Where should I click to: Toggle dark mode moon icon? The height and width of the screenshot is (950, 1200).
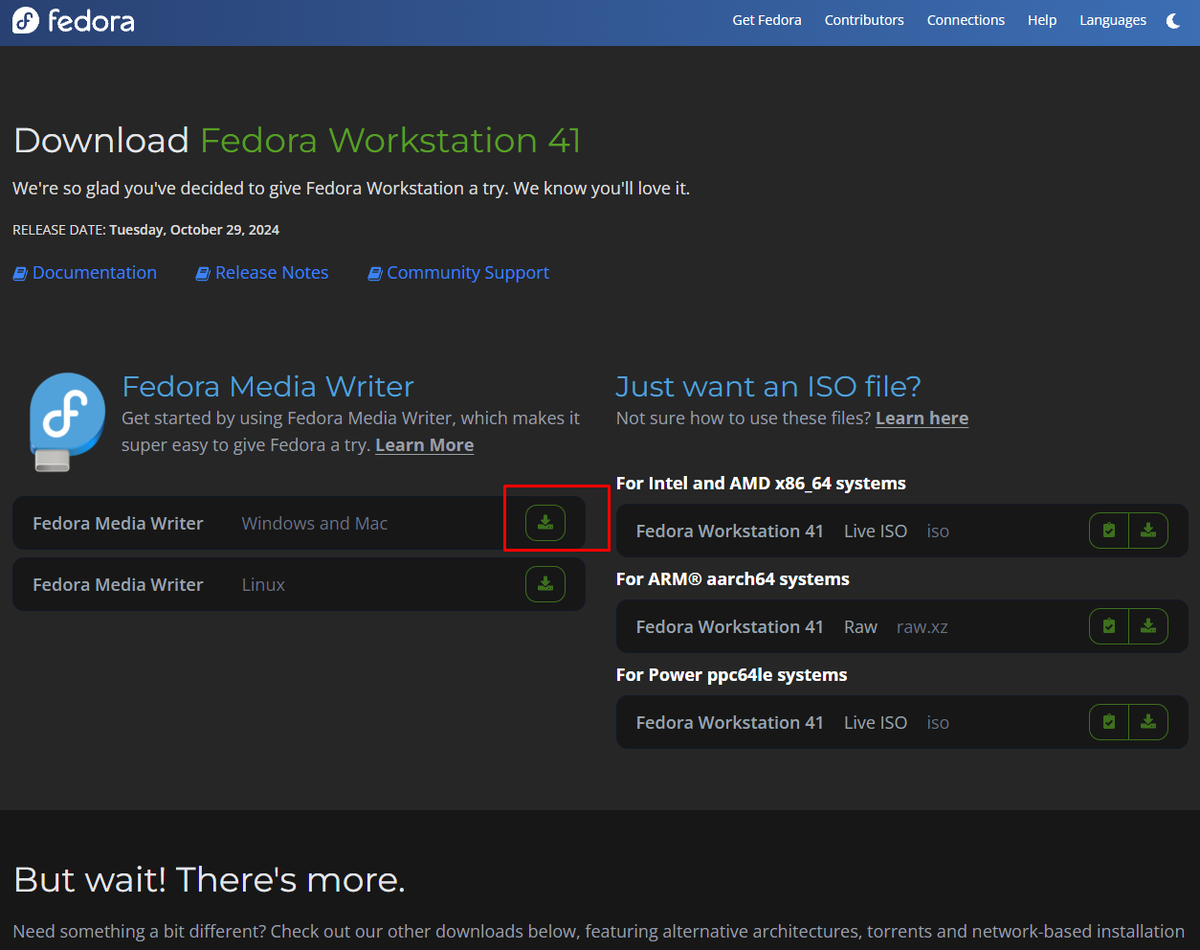point(1174,20)
